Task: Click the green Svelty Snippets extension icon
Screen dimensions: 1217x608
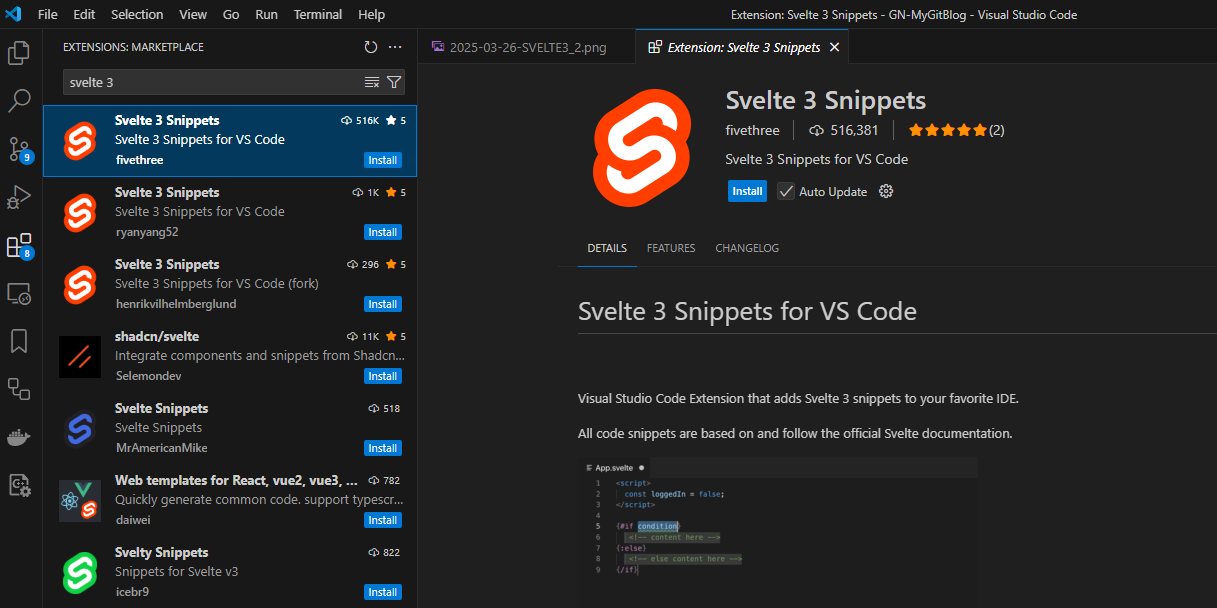Action: tap(79, 573)
